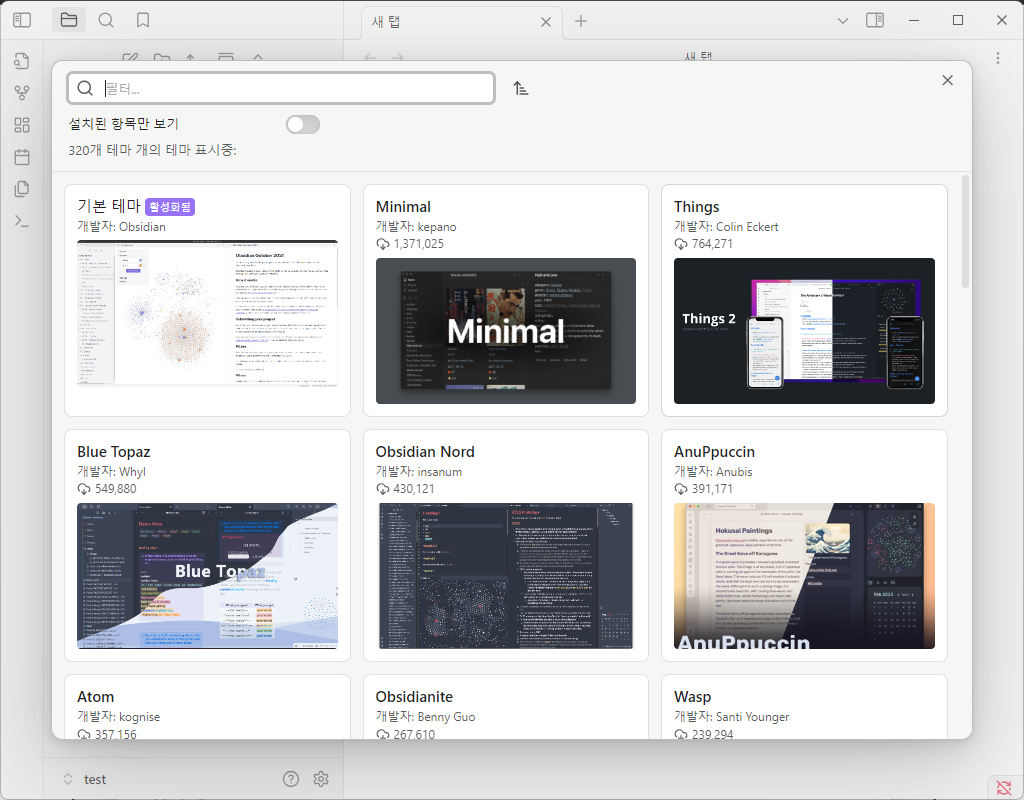
Task: Add a new tab with plus icon
Action: pos(581,22)
